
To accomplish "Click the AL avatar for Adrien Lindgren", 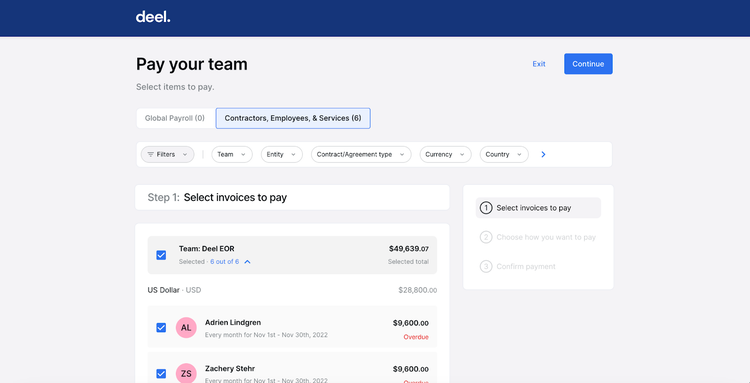I will pos(186,328).
